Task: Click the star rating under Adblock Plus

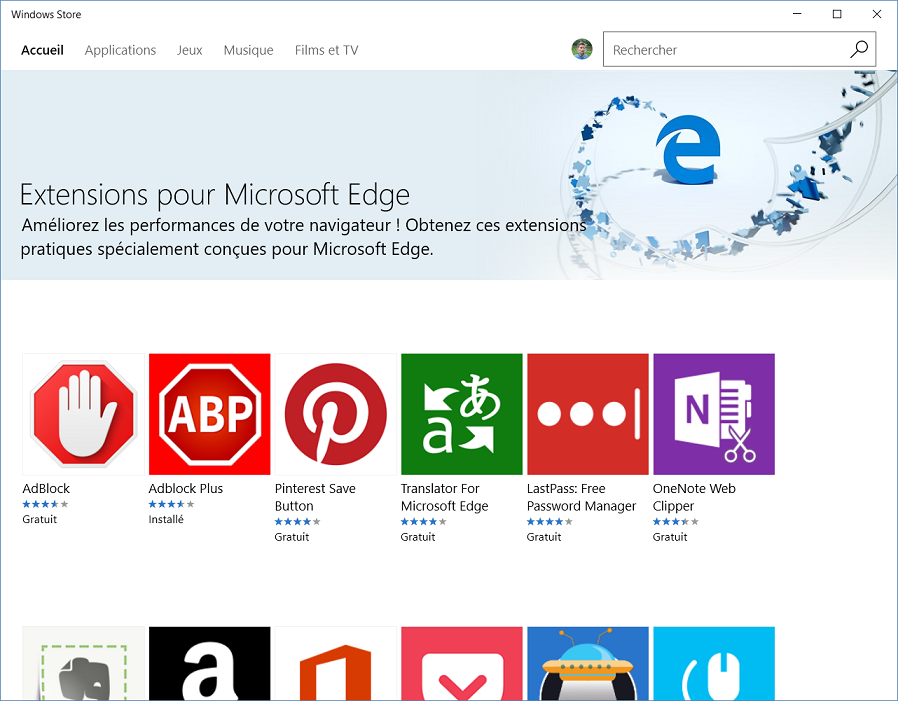Action: click(x=170, y=504)
